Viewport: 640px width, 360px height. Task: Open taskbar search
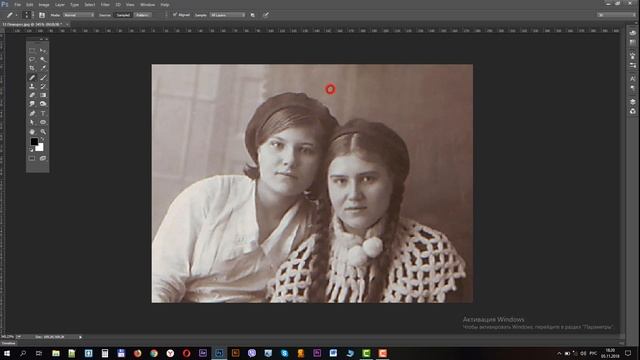23,353
